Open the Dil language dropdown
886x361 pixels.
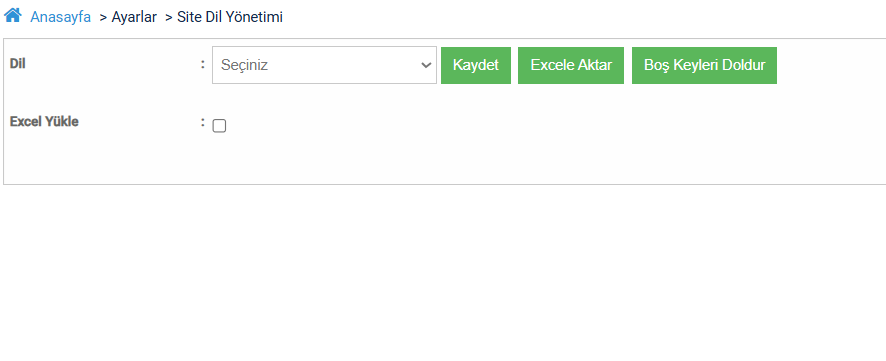tap(324, 65)
